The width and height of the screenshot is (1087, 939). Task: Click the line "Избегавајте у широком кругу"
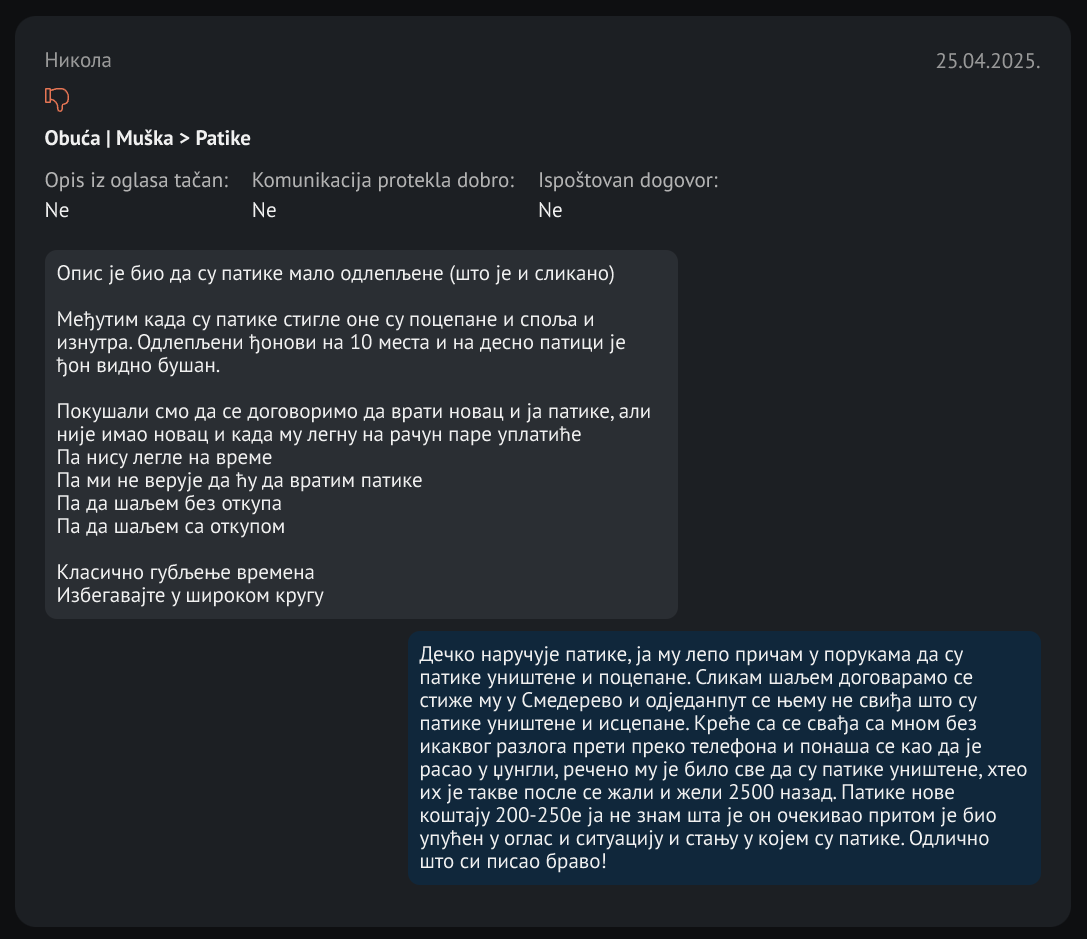tap(190, 595)
